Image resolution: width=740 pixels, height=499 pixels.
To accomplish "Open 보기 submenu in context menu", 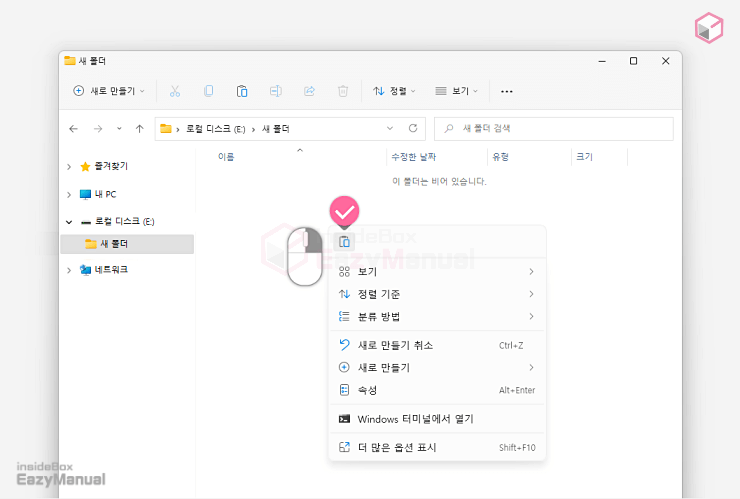I will (x=437, y=271).
